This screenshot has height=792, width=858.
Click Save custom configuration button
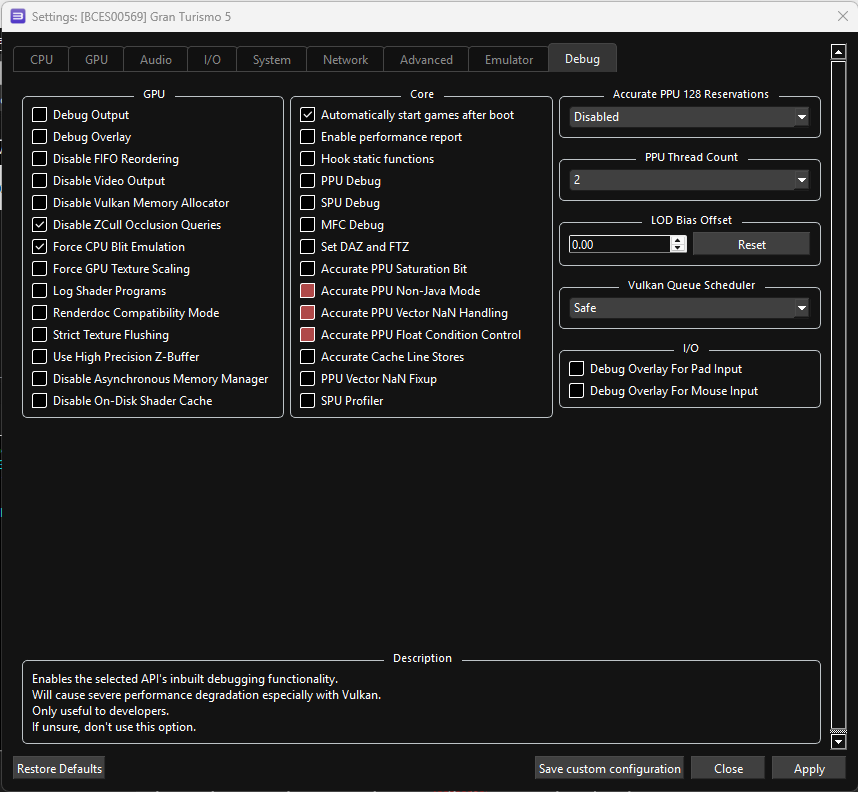610,769
